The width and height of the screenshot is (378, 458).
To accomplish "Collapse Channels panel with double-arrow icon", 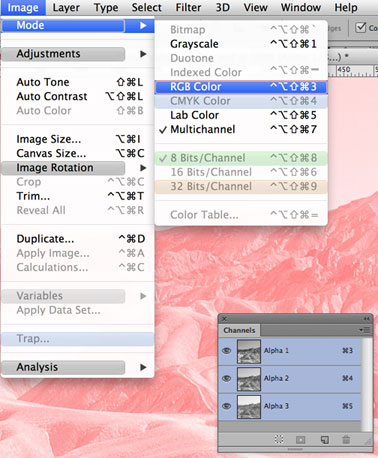I will click(366, 319).
